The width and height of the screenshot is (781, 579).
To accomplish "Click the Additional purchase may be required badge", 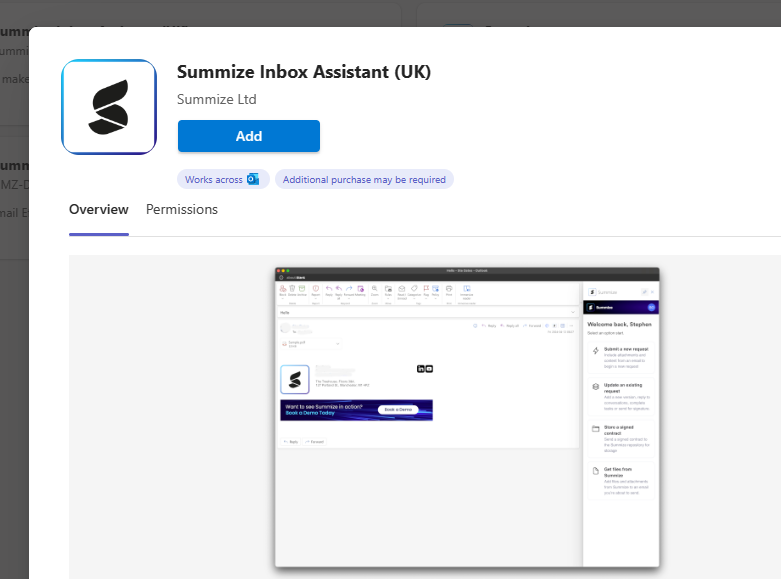I will pyautogui.click(x=364, y=179).
